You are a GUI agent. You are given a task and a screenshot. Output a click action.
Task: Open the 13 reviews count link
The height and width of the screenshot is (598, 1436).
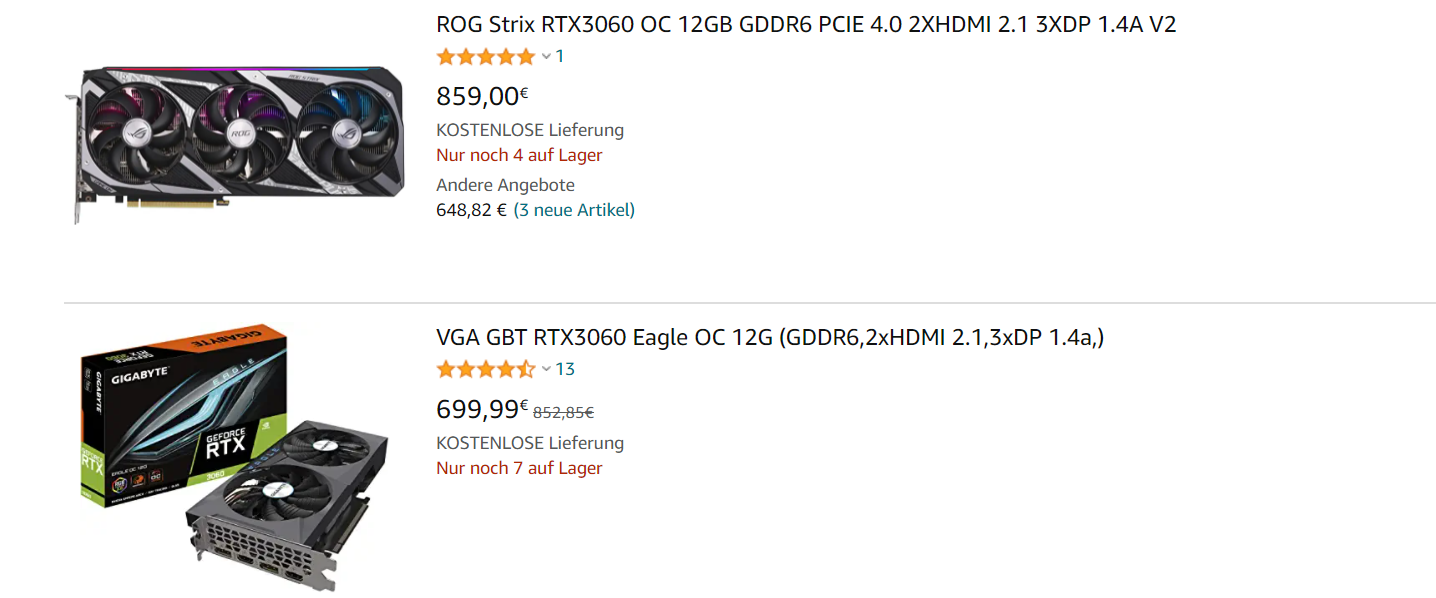(x=565, y=369)
